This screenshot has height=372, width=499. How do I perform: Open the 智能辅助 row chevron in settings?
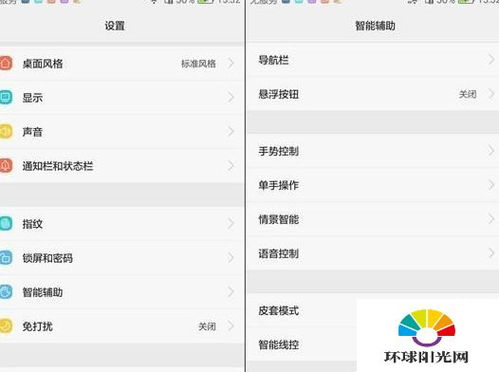coord(231,292)
